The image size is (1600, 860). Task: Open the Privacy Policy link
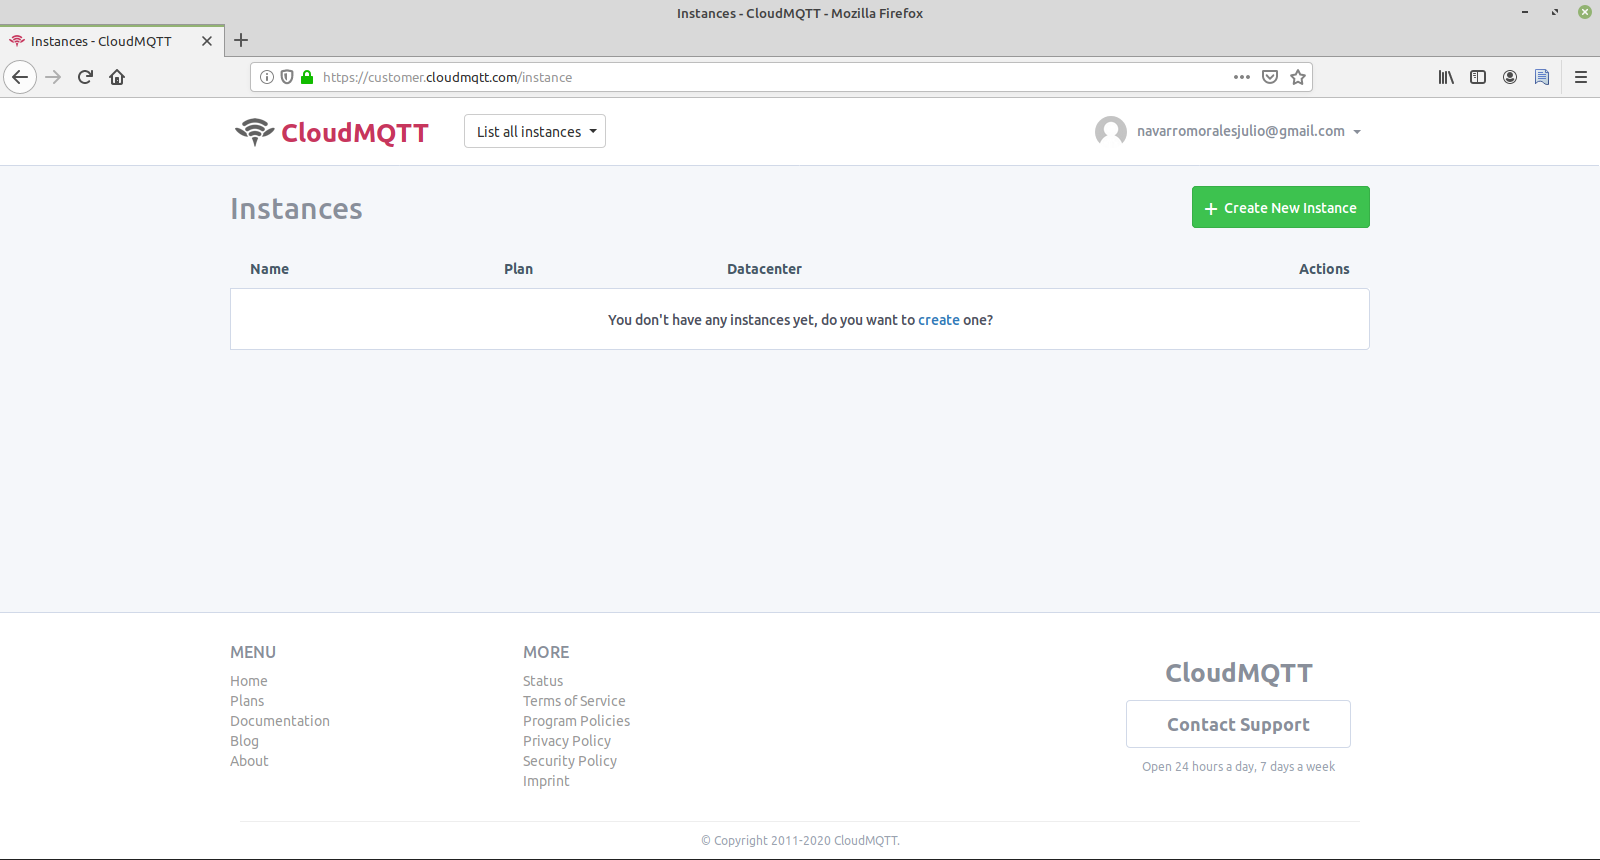click(x=567, y=741)
